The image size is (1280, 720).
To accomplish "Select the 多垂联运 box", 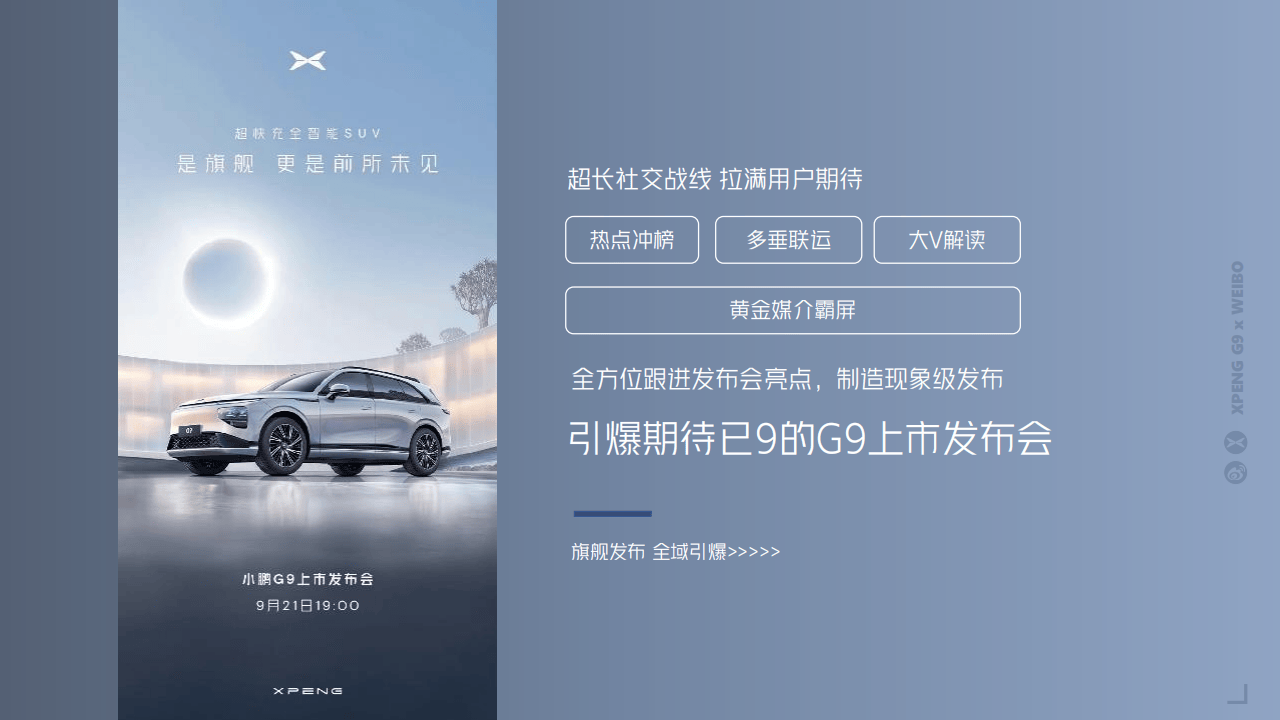I will click(x=789, y=240).
